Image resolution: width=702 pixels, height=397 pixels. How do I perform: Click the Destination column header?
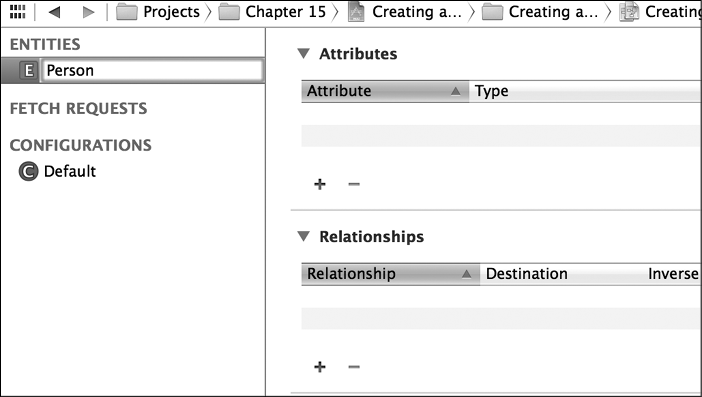tap(526, 274)
